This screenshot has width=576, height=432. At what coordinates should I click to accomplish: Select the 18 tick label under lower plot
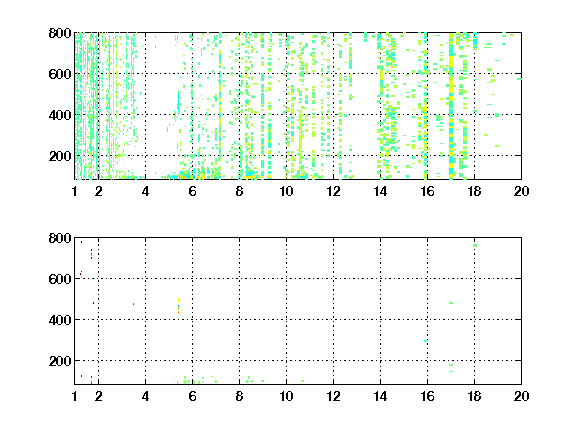474,396
